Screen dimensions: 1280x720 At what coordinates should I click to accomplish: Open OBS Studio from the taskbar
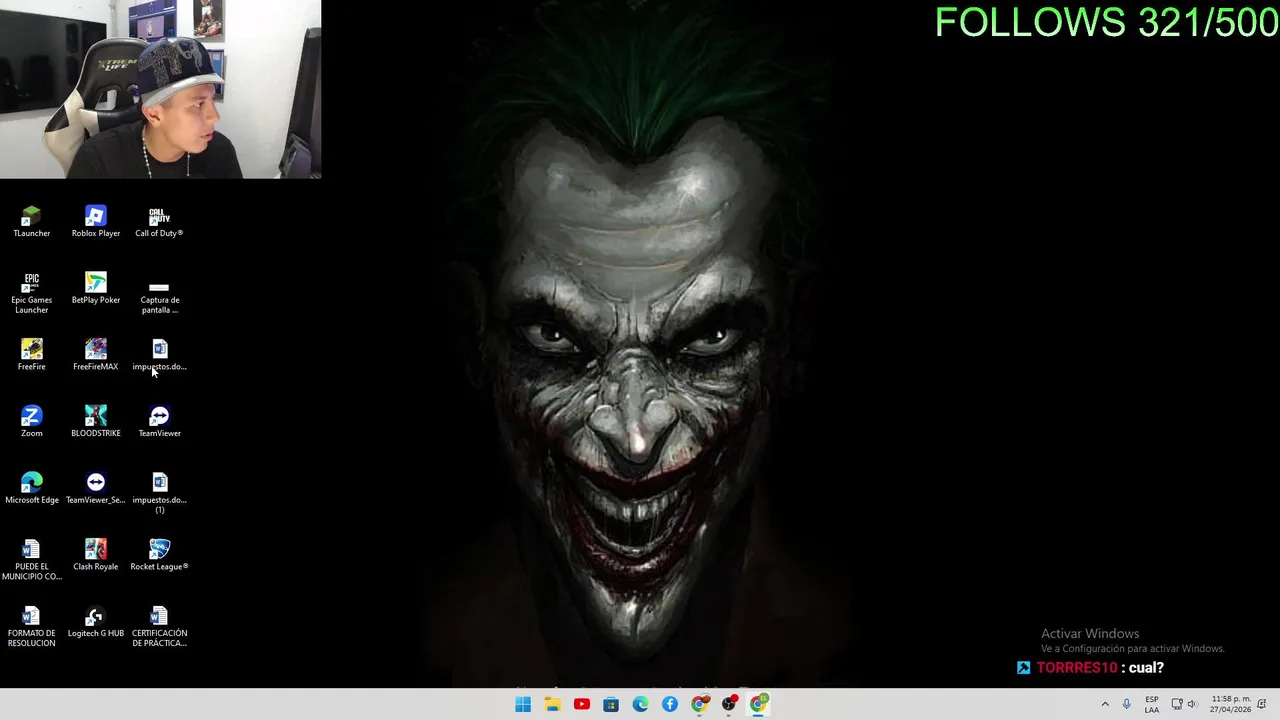729,704
